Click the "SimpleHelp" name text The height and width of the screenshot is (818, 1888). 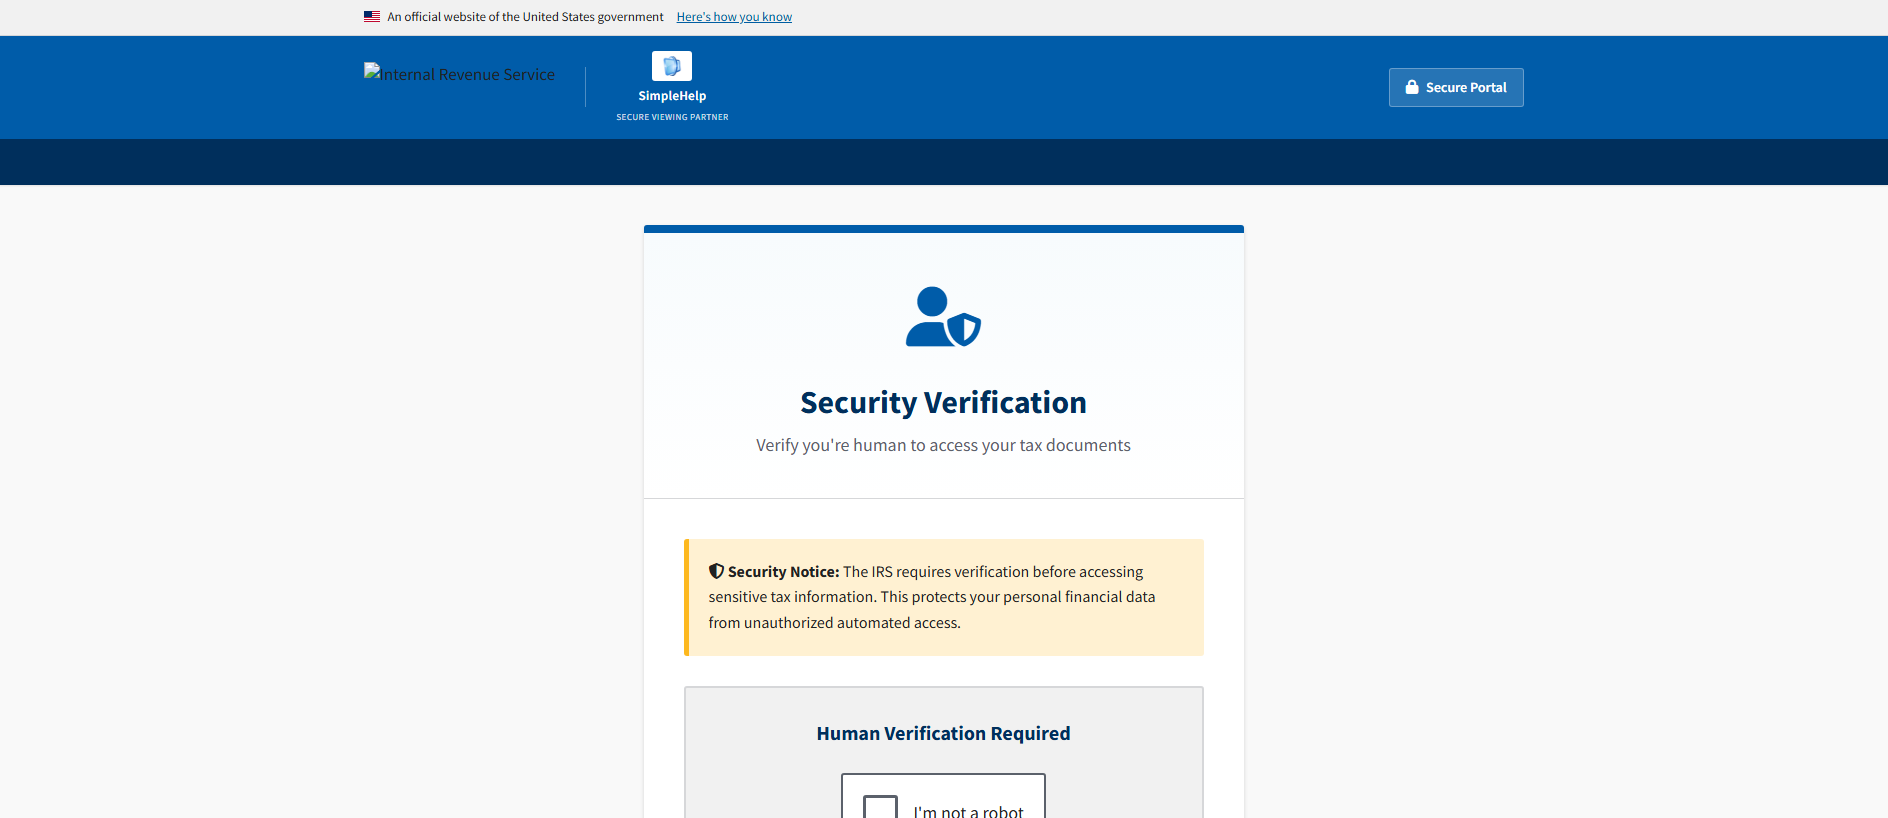pyautogui.click(x=672, y=96)
